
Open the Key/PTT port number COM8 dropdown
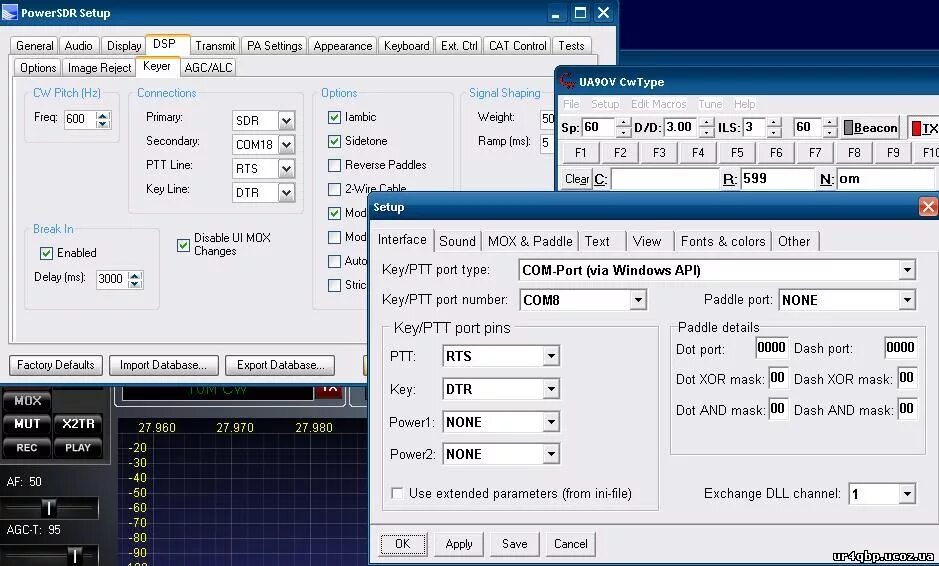click(x=638, y=299)
